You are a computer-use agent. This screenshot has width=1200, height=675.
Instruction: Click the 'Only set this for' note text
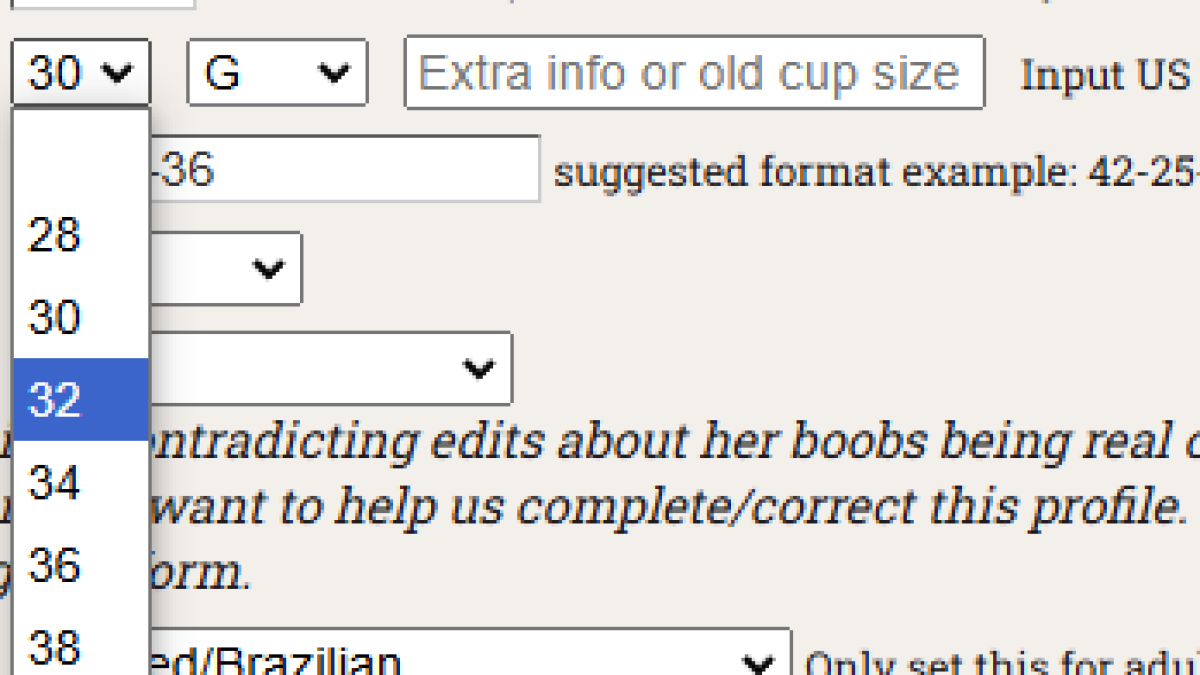[x=1000, y=664]
